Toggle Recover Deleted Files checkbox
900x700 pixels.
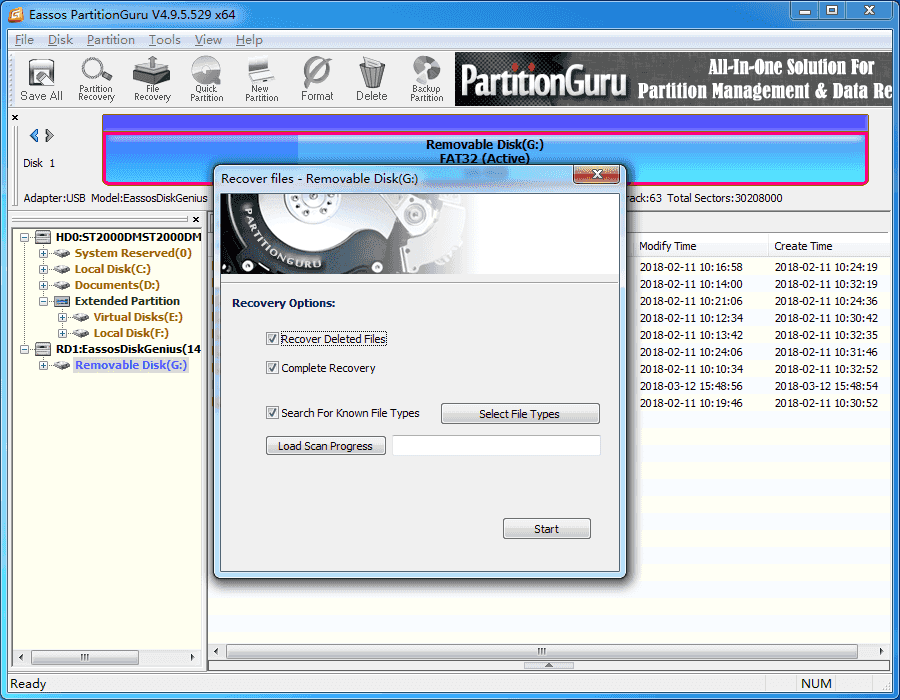[272, 339]
